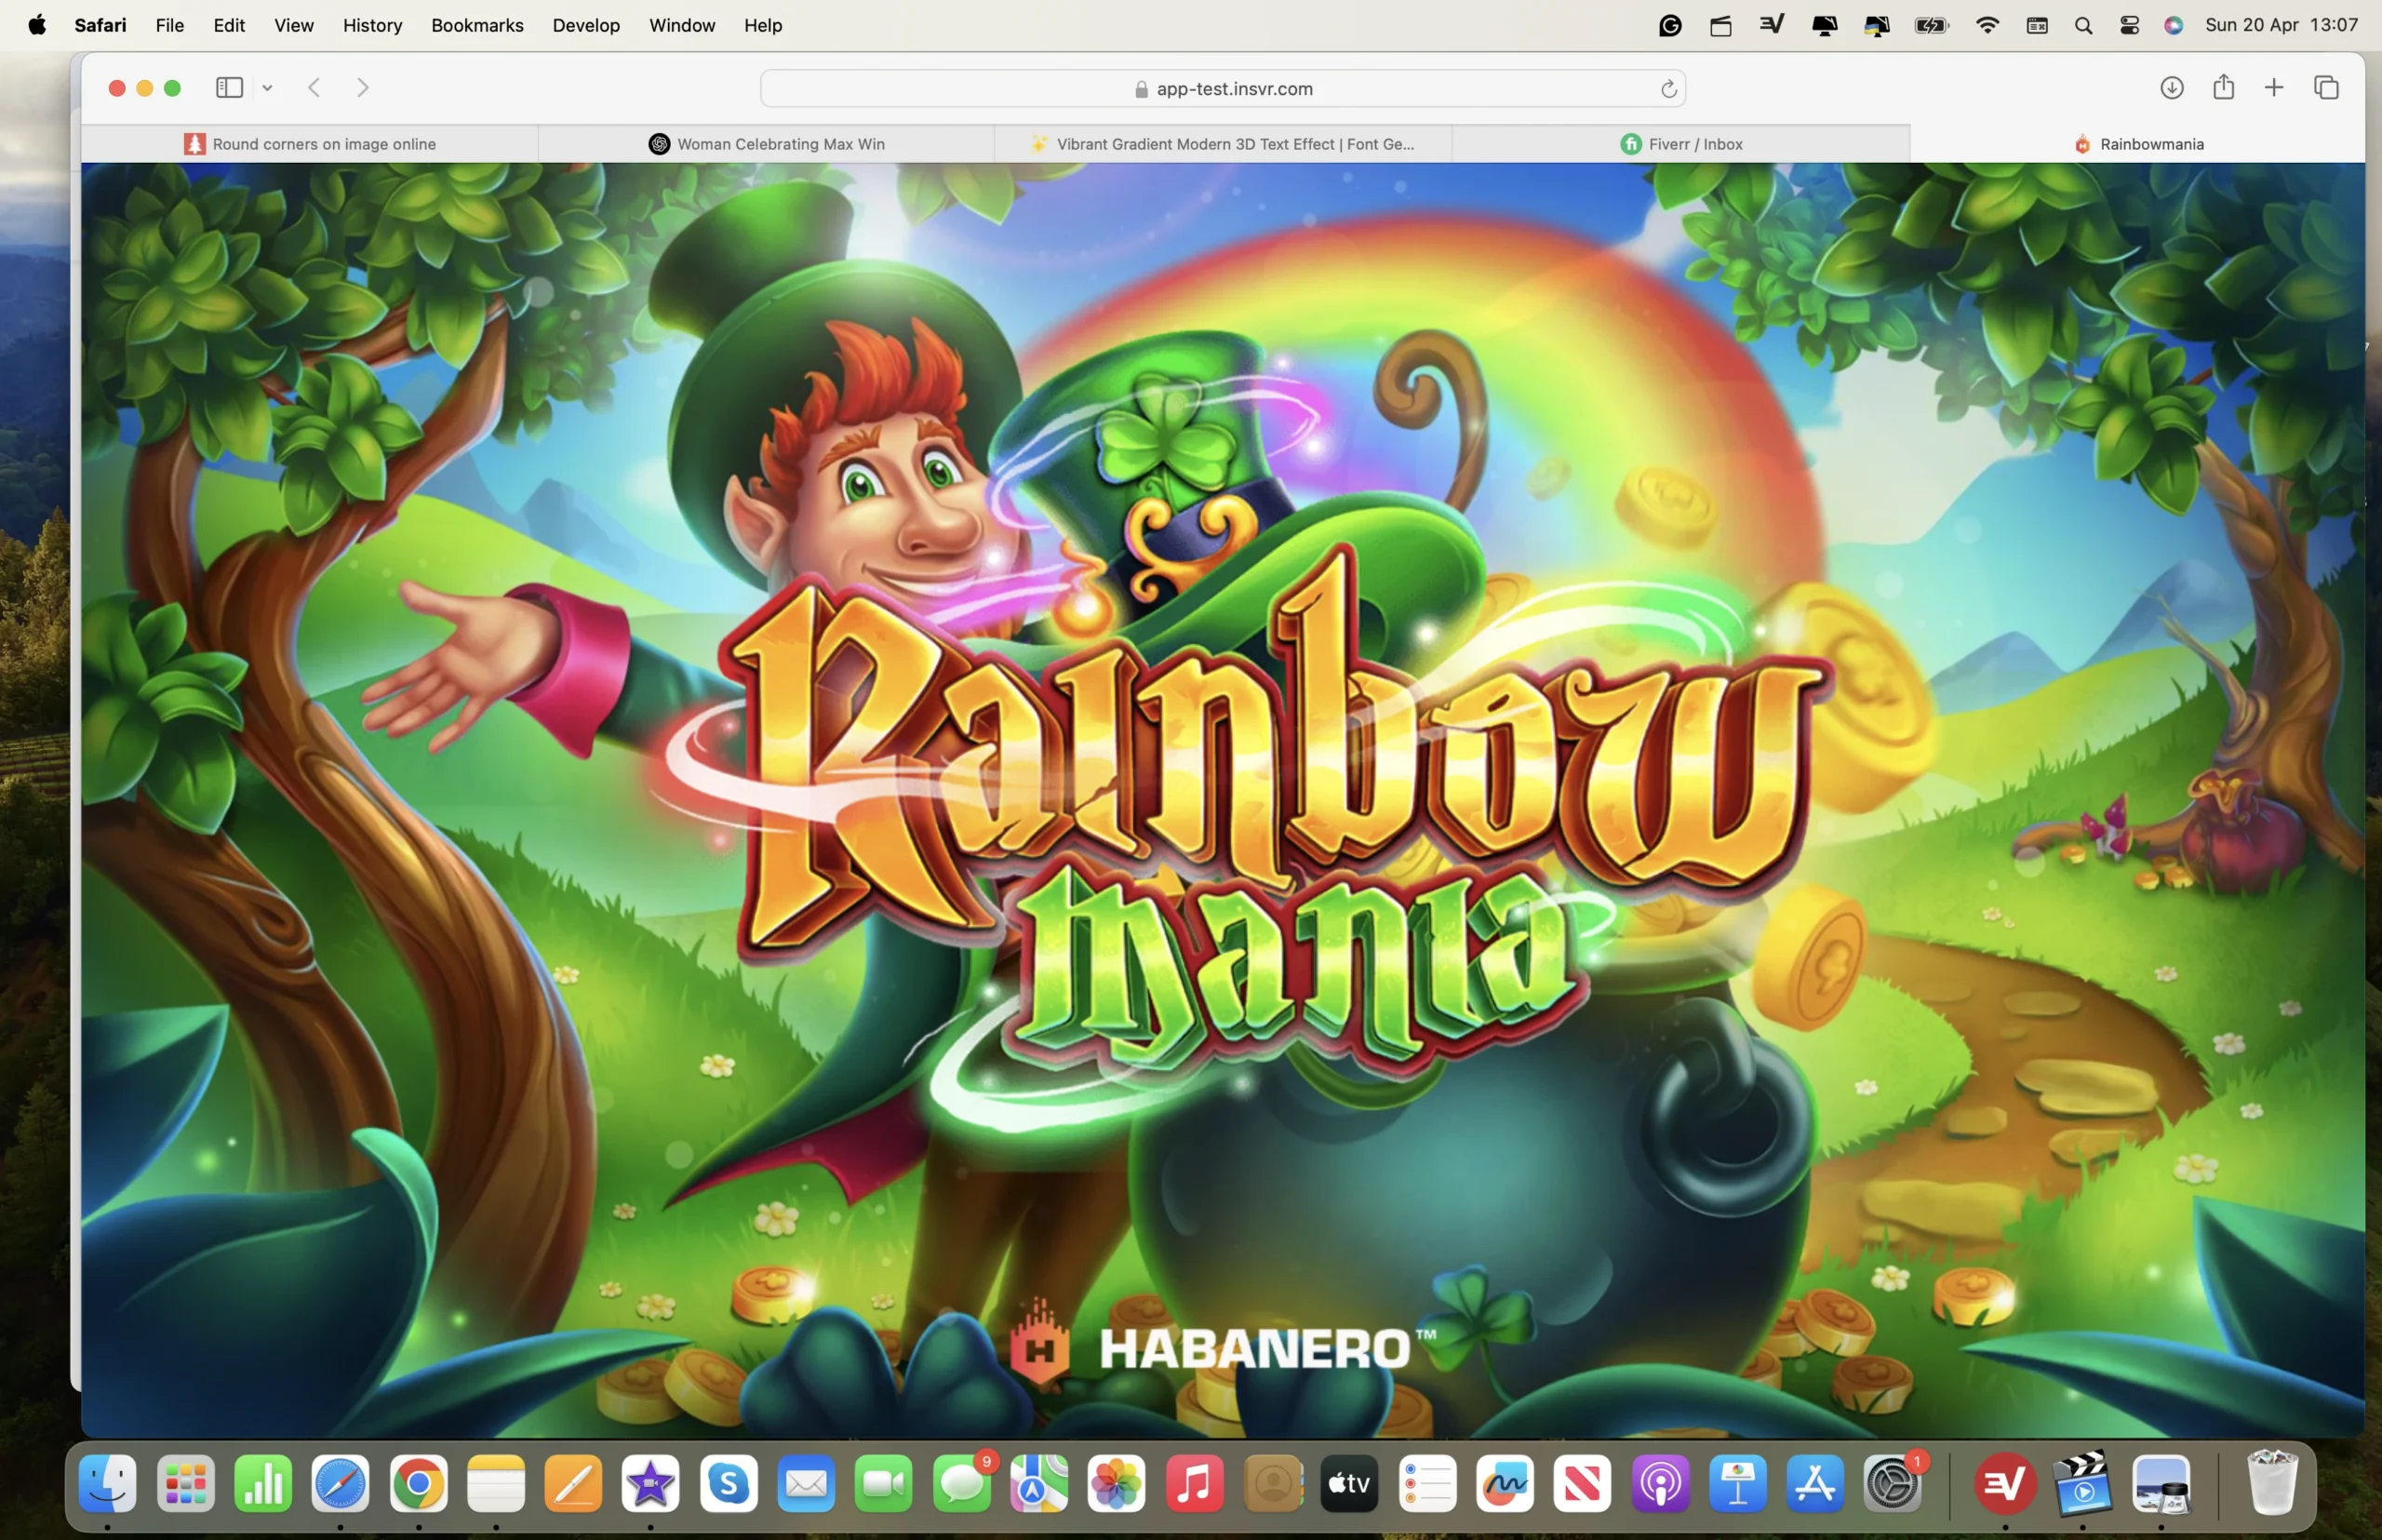Open the Develop menu
Image resolution: width=2382 pixels, height=1540 pixels.
(x=586, y=25)
